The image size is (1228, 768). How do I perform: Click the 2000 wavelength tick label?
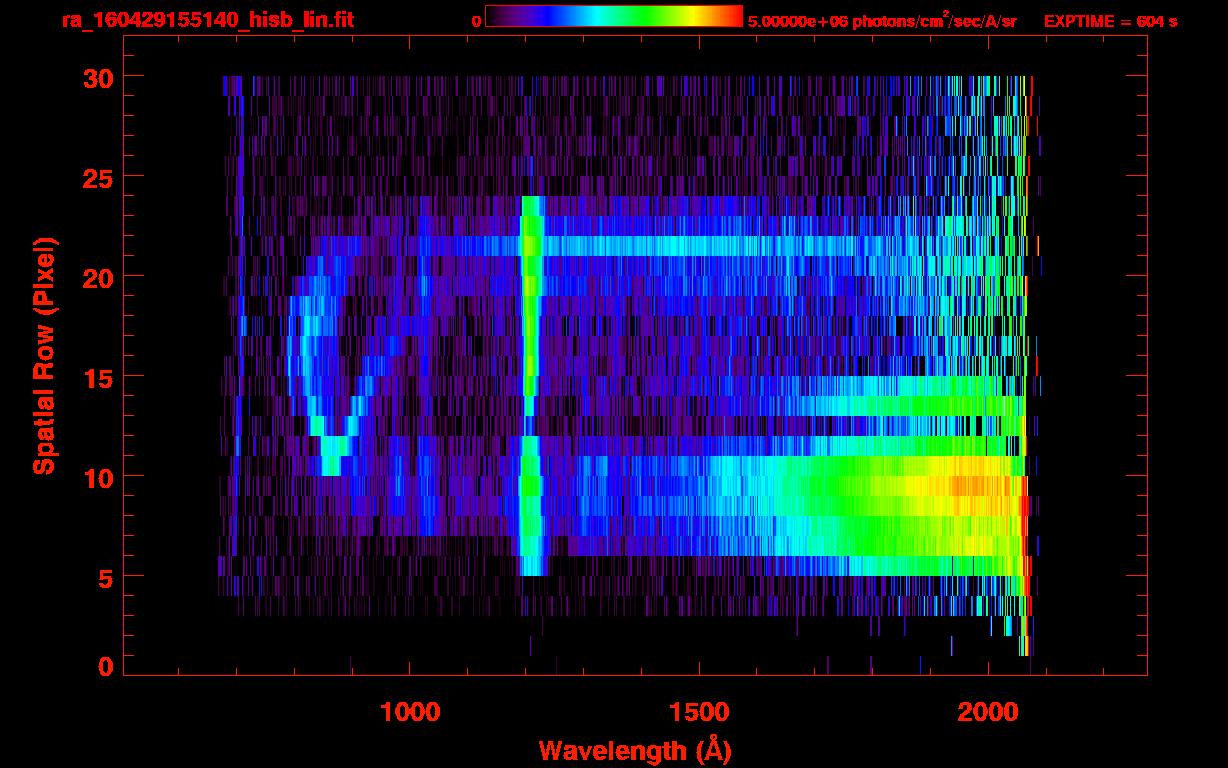987,712
